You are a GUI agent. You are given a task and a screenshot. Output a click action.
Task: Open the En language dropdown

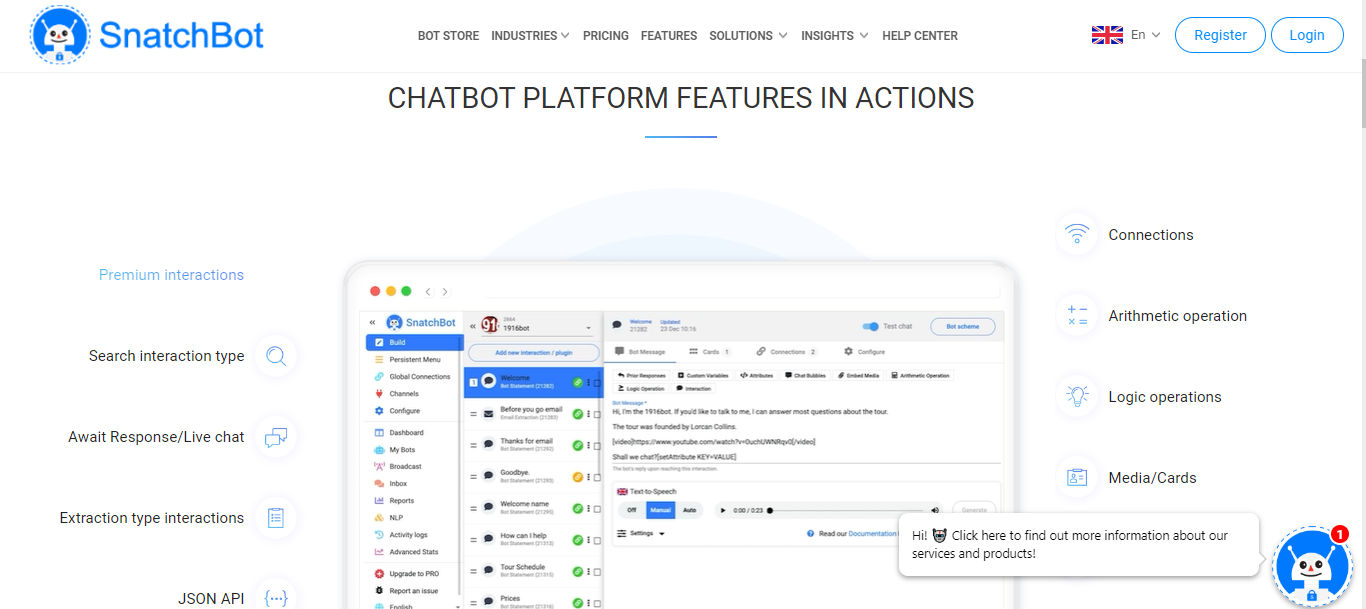point(1143,33)
